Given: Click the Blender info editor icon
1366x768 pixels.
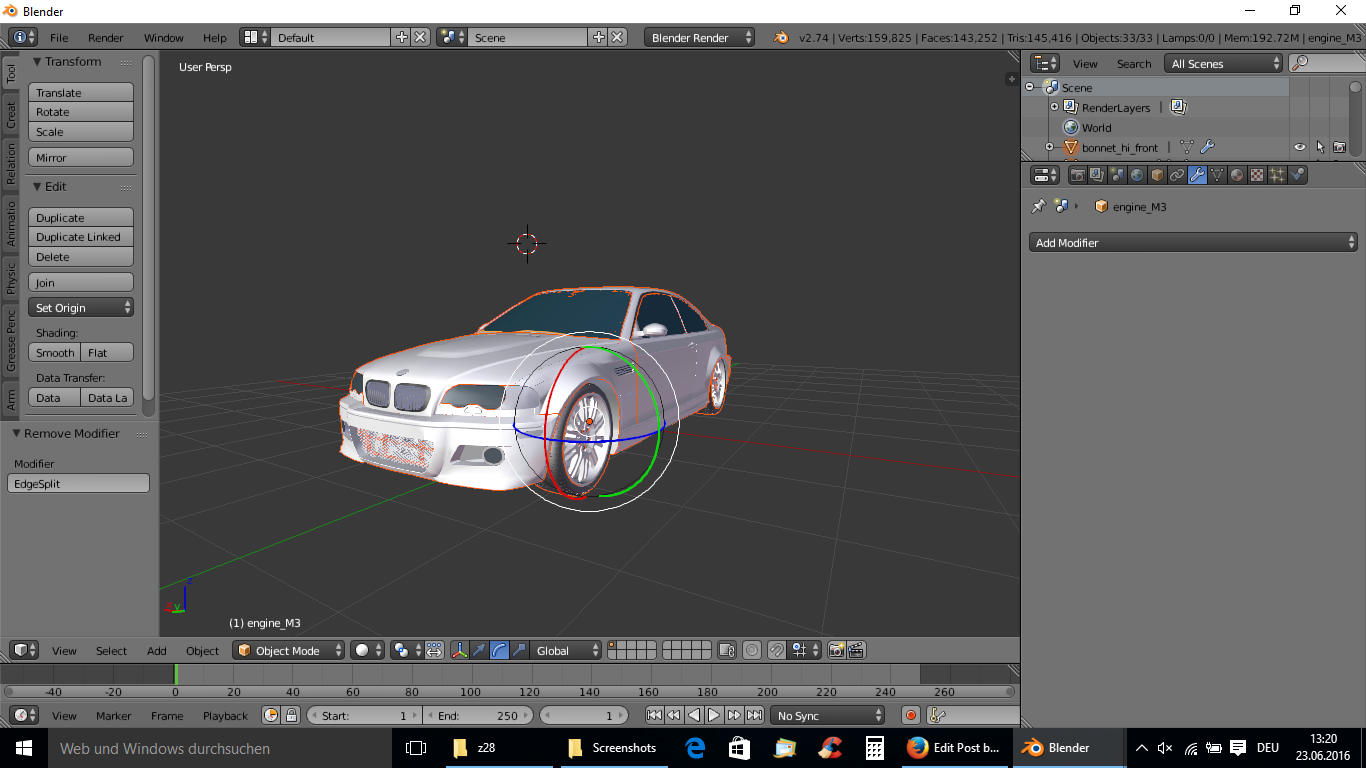Looking at the screenshot, I should pos(24,37).
